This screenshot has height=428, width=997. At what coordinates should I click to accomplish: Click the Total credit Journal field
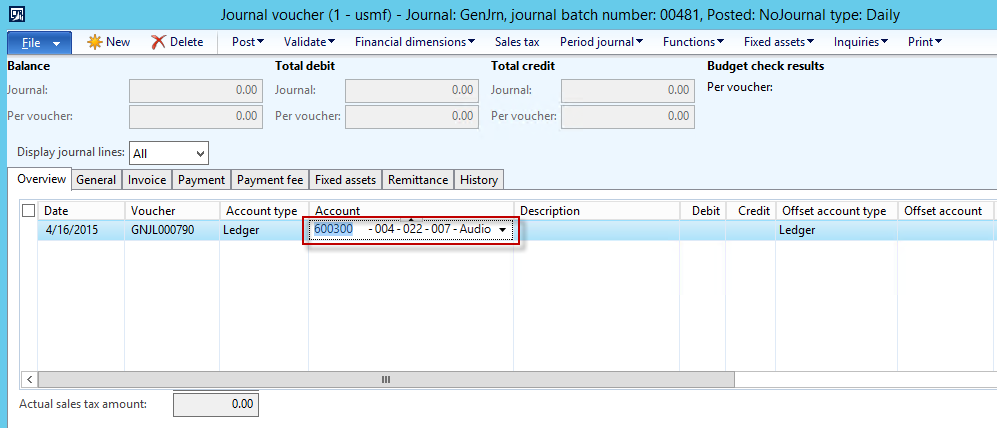tap(628, 90)
